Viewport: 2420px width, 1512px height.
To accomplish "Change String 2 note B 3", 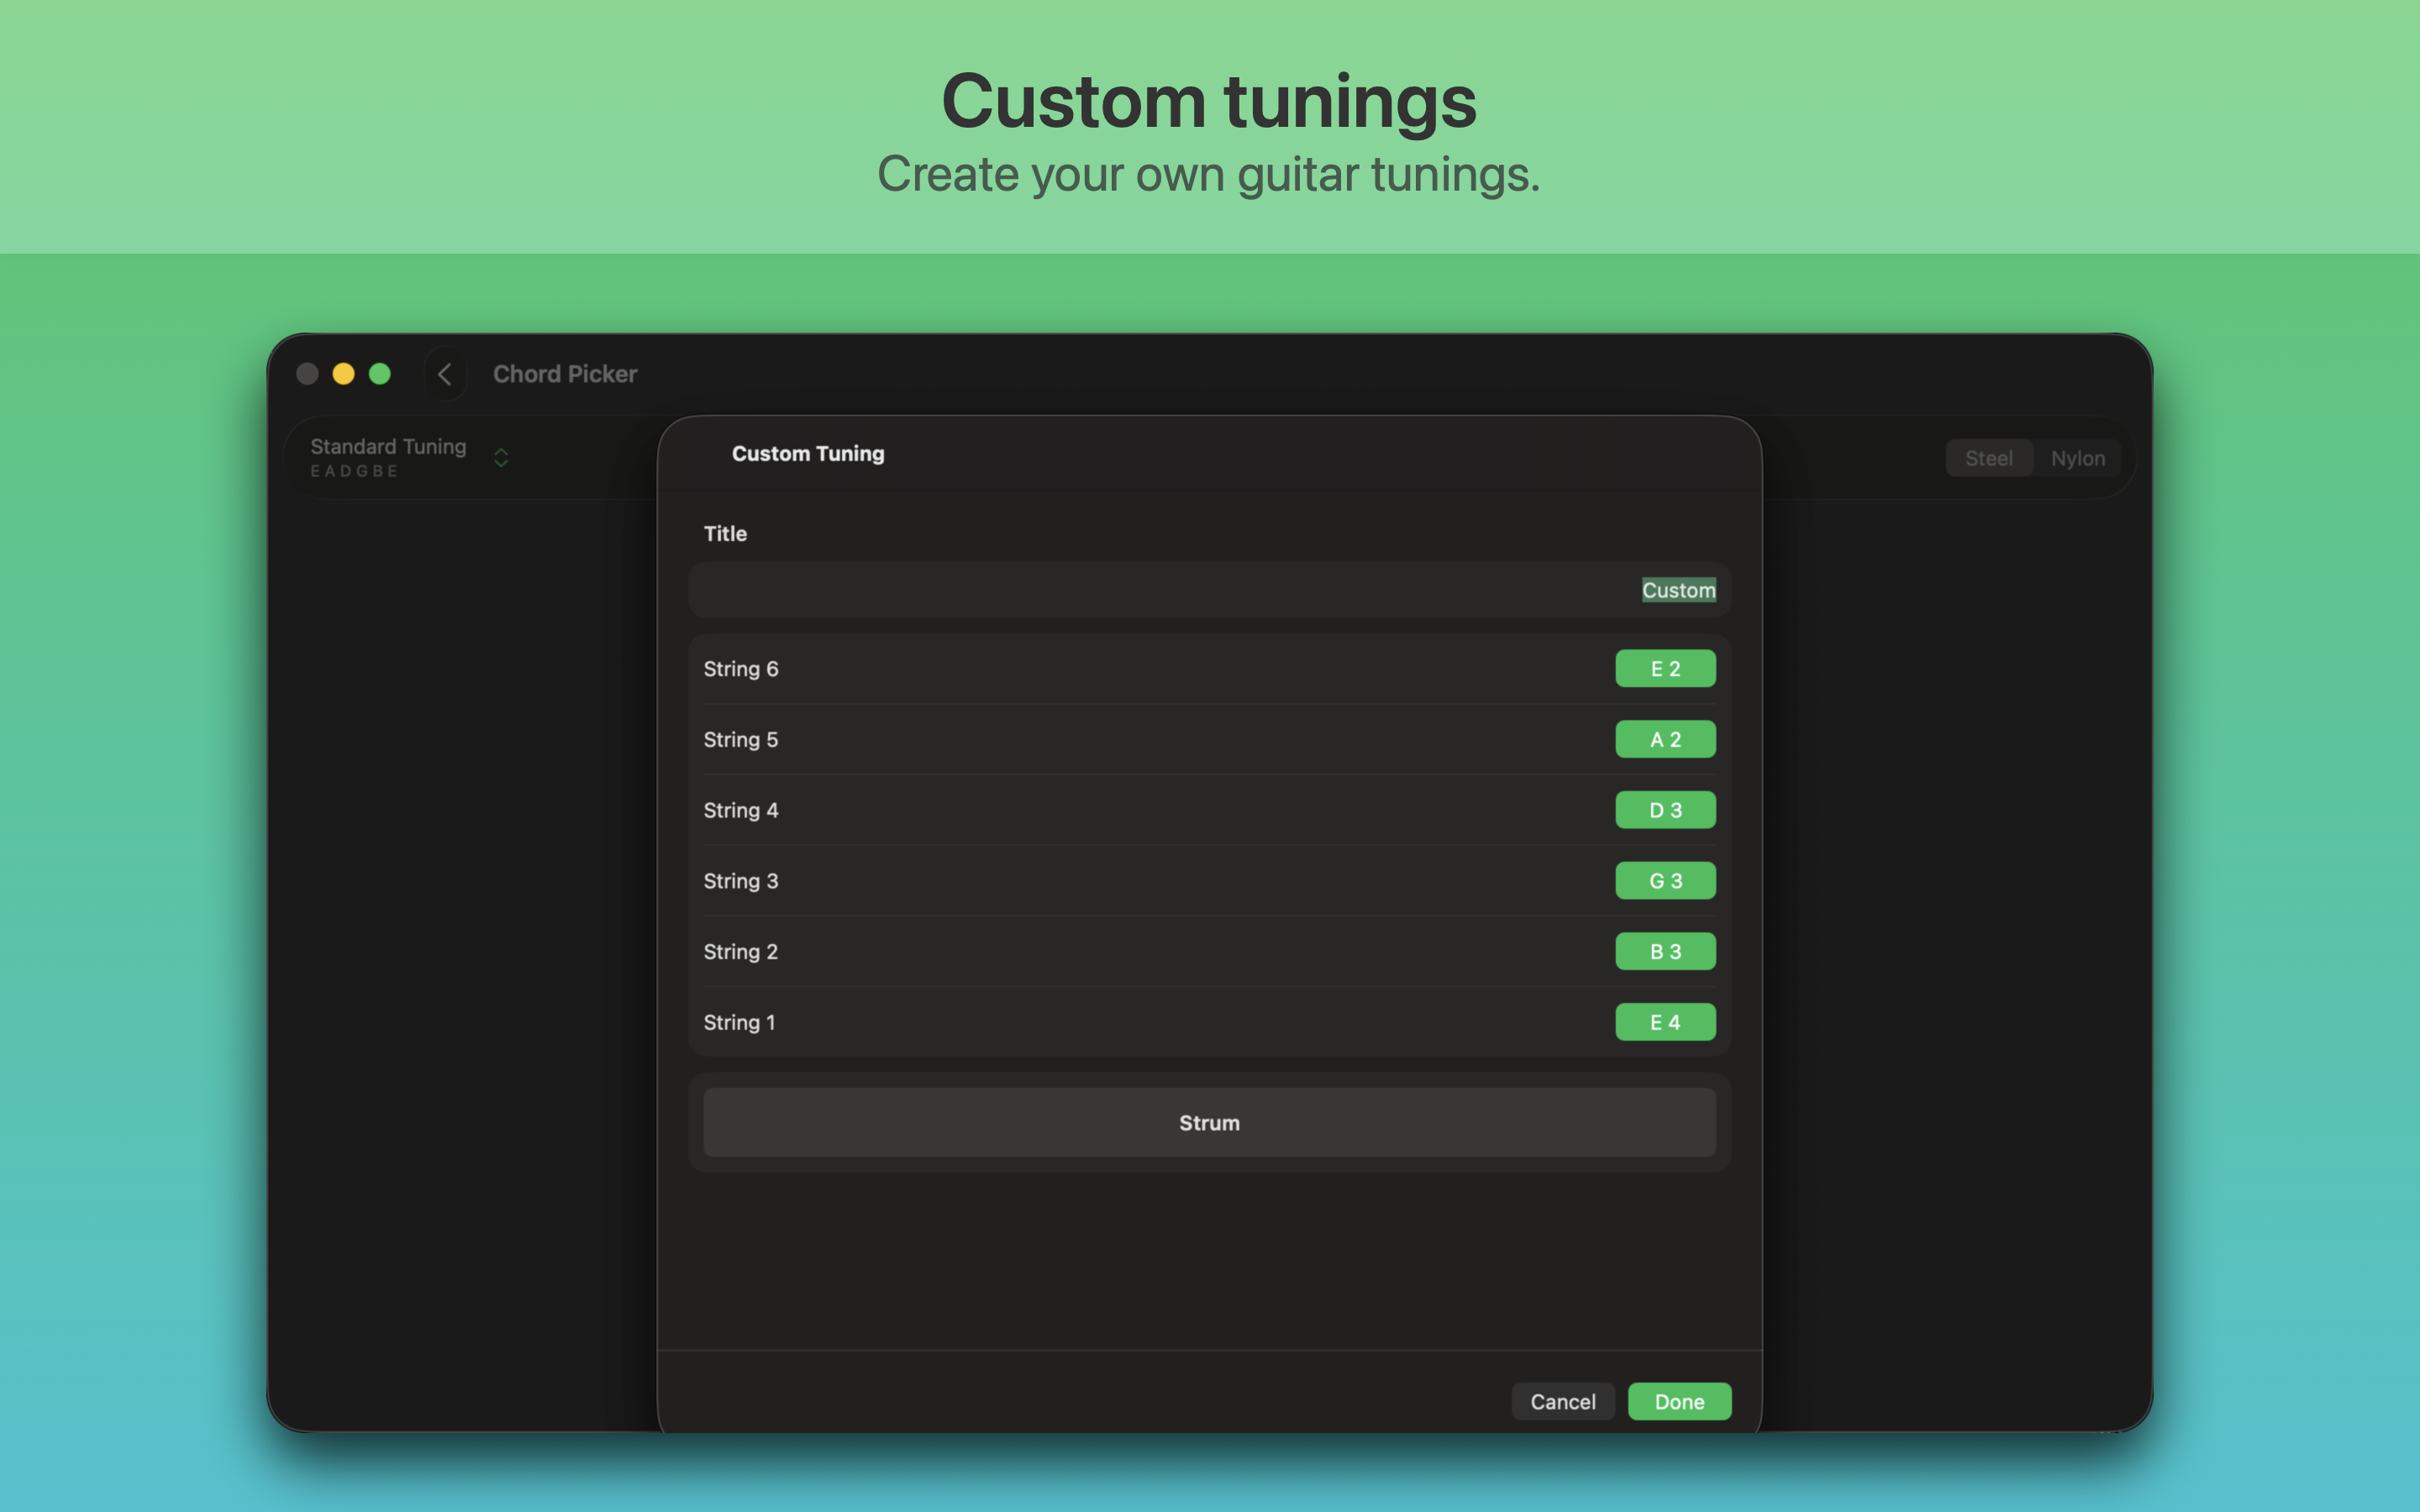I will click(x=1665, y=952).
